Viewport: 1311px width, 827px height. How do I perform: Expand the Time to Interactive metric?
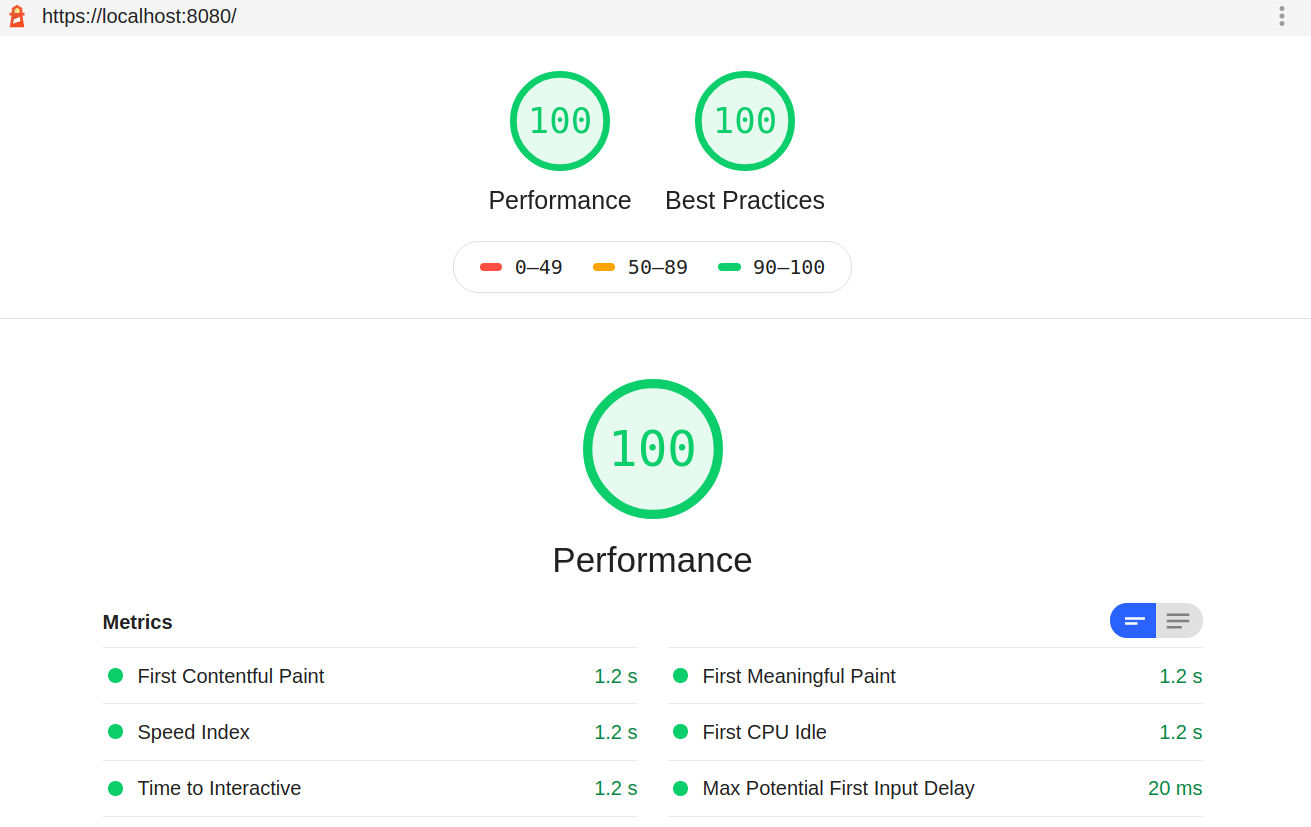(219, 788)
